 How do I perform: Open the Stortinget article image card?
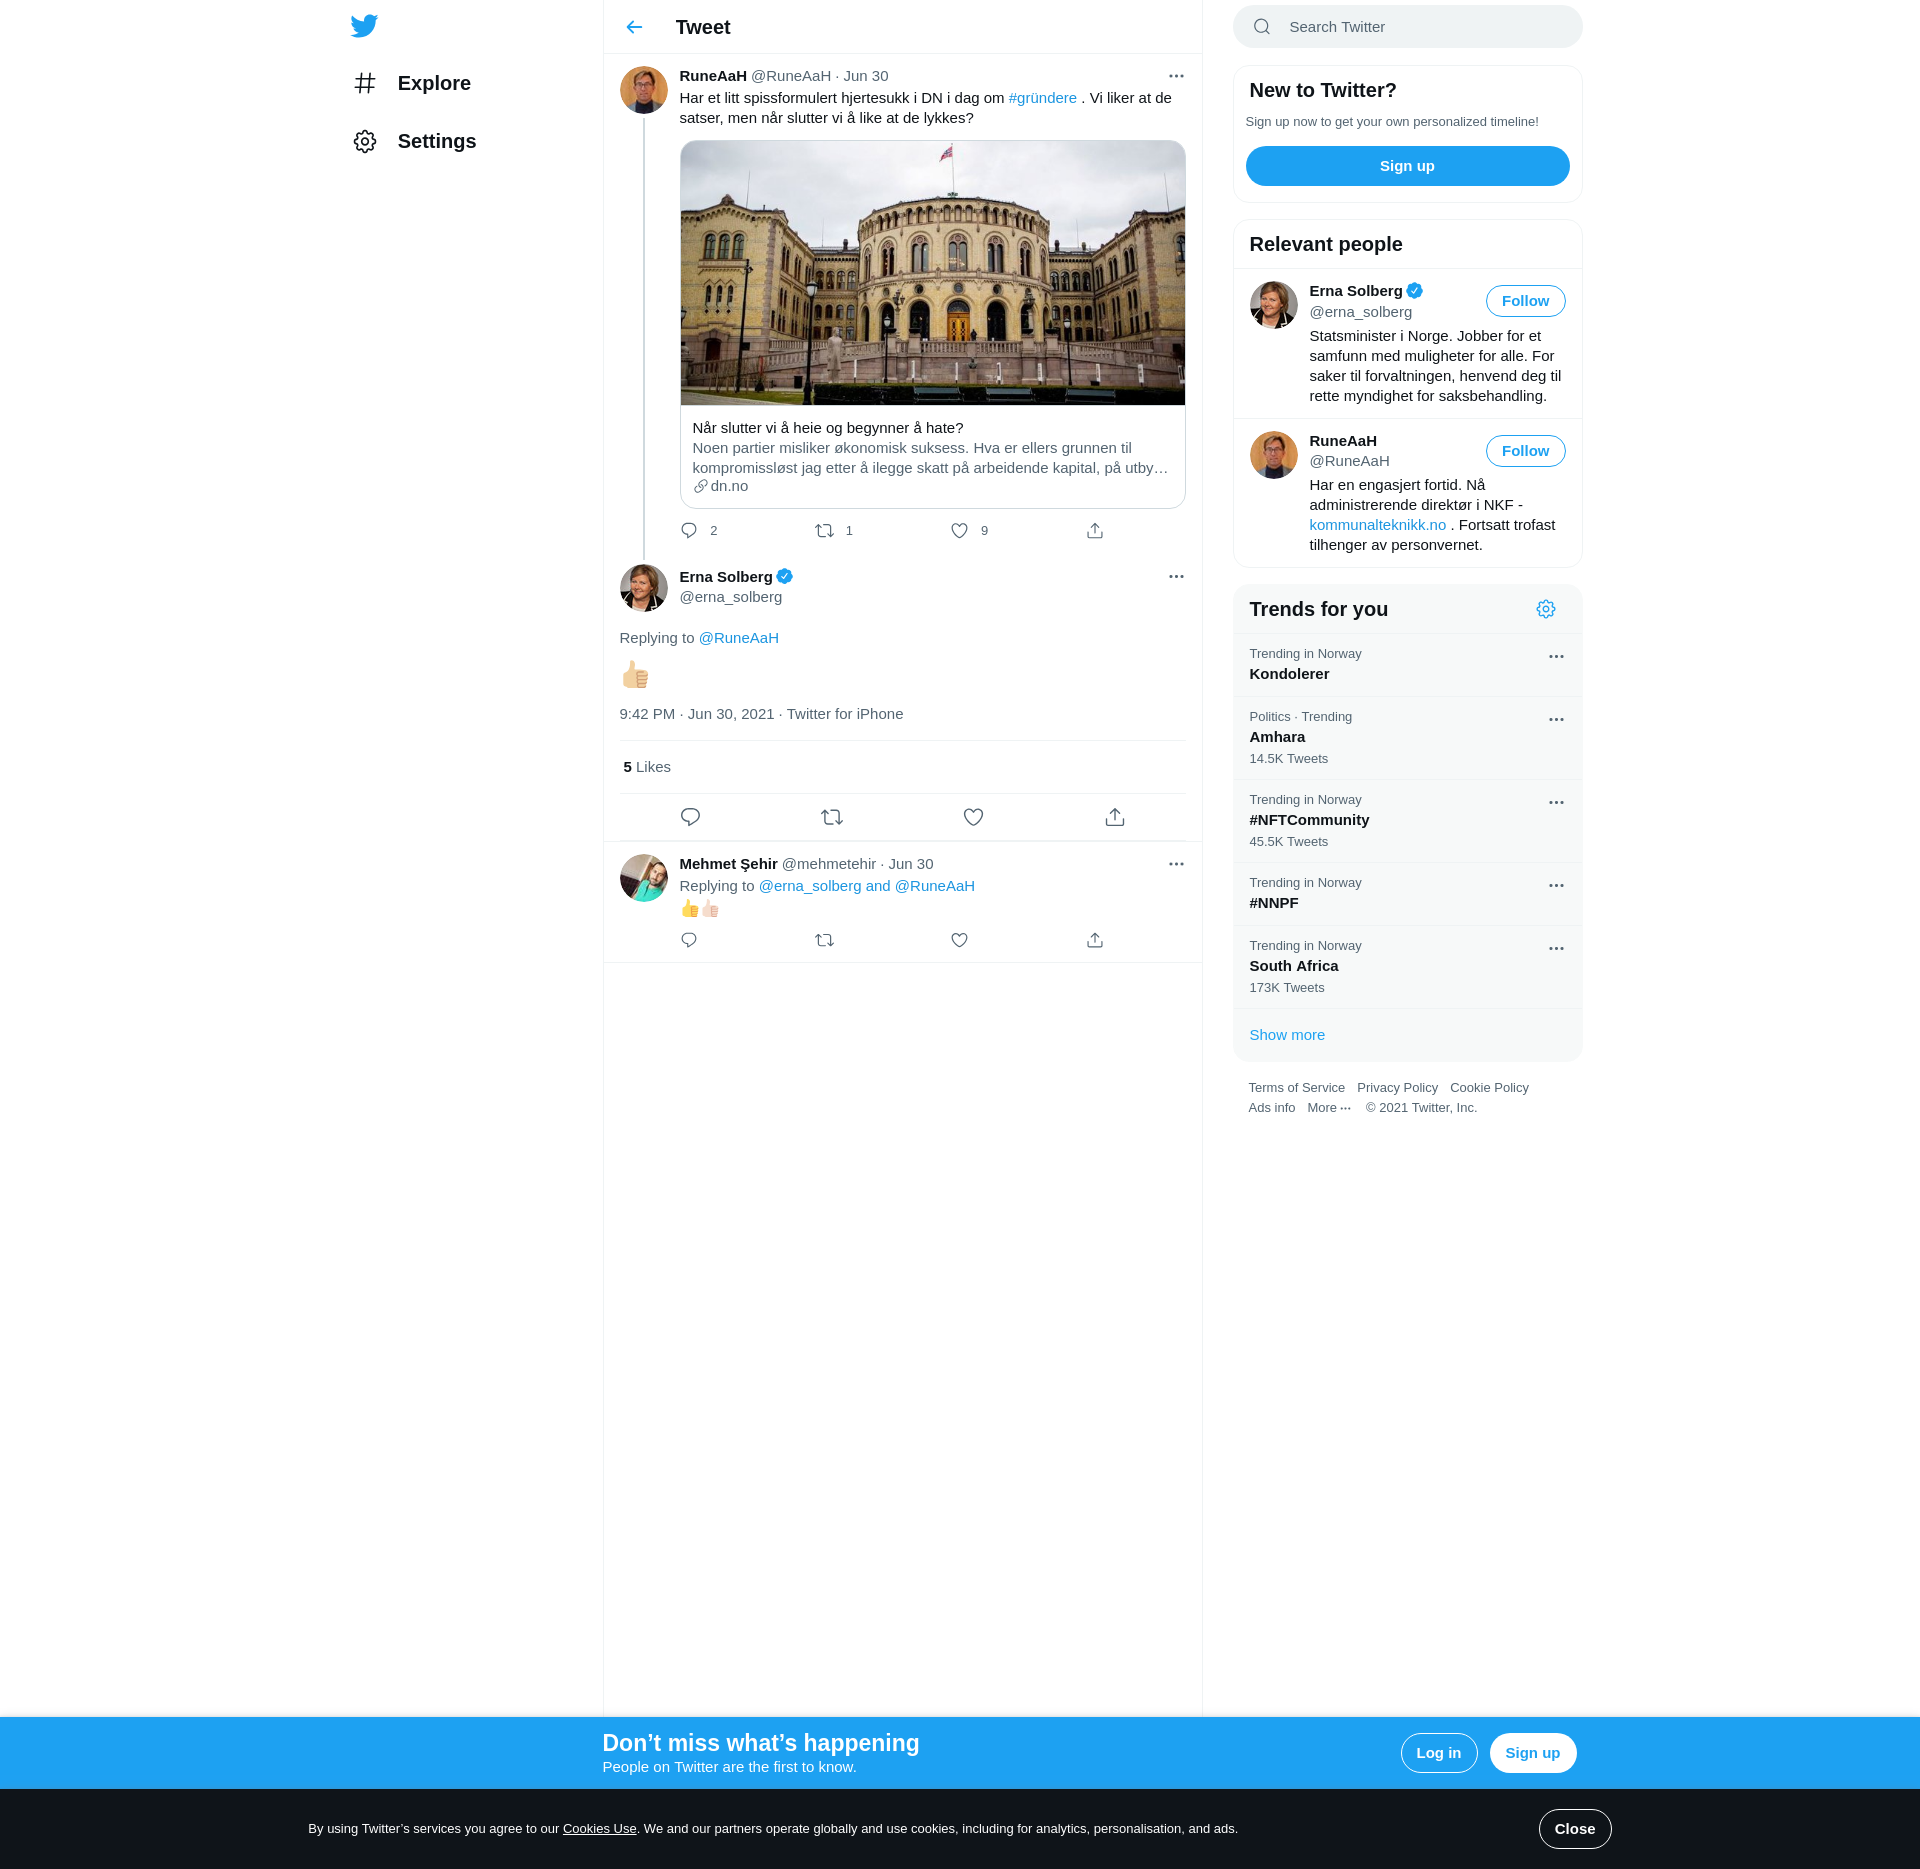933,273
